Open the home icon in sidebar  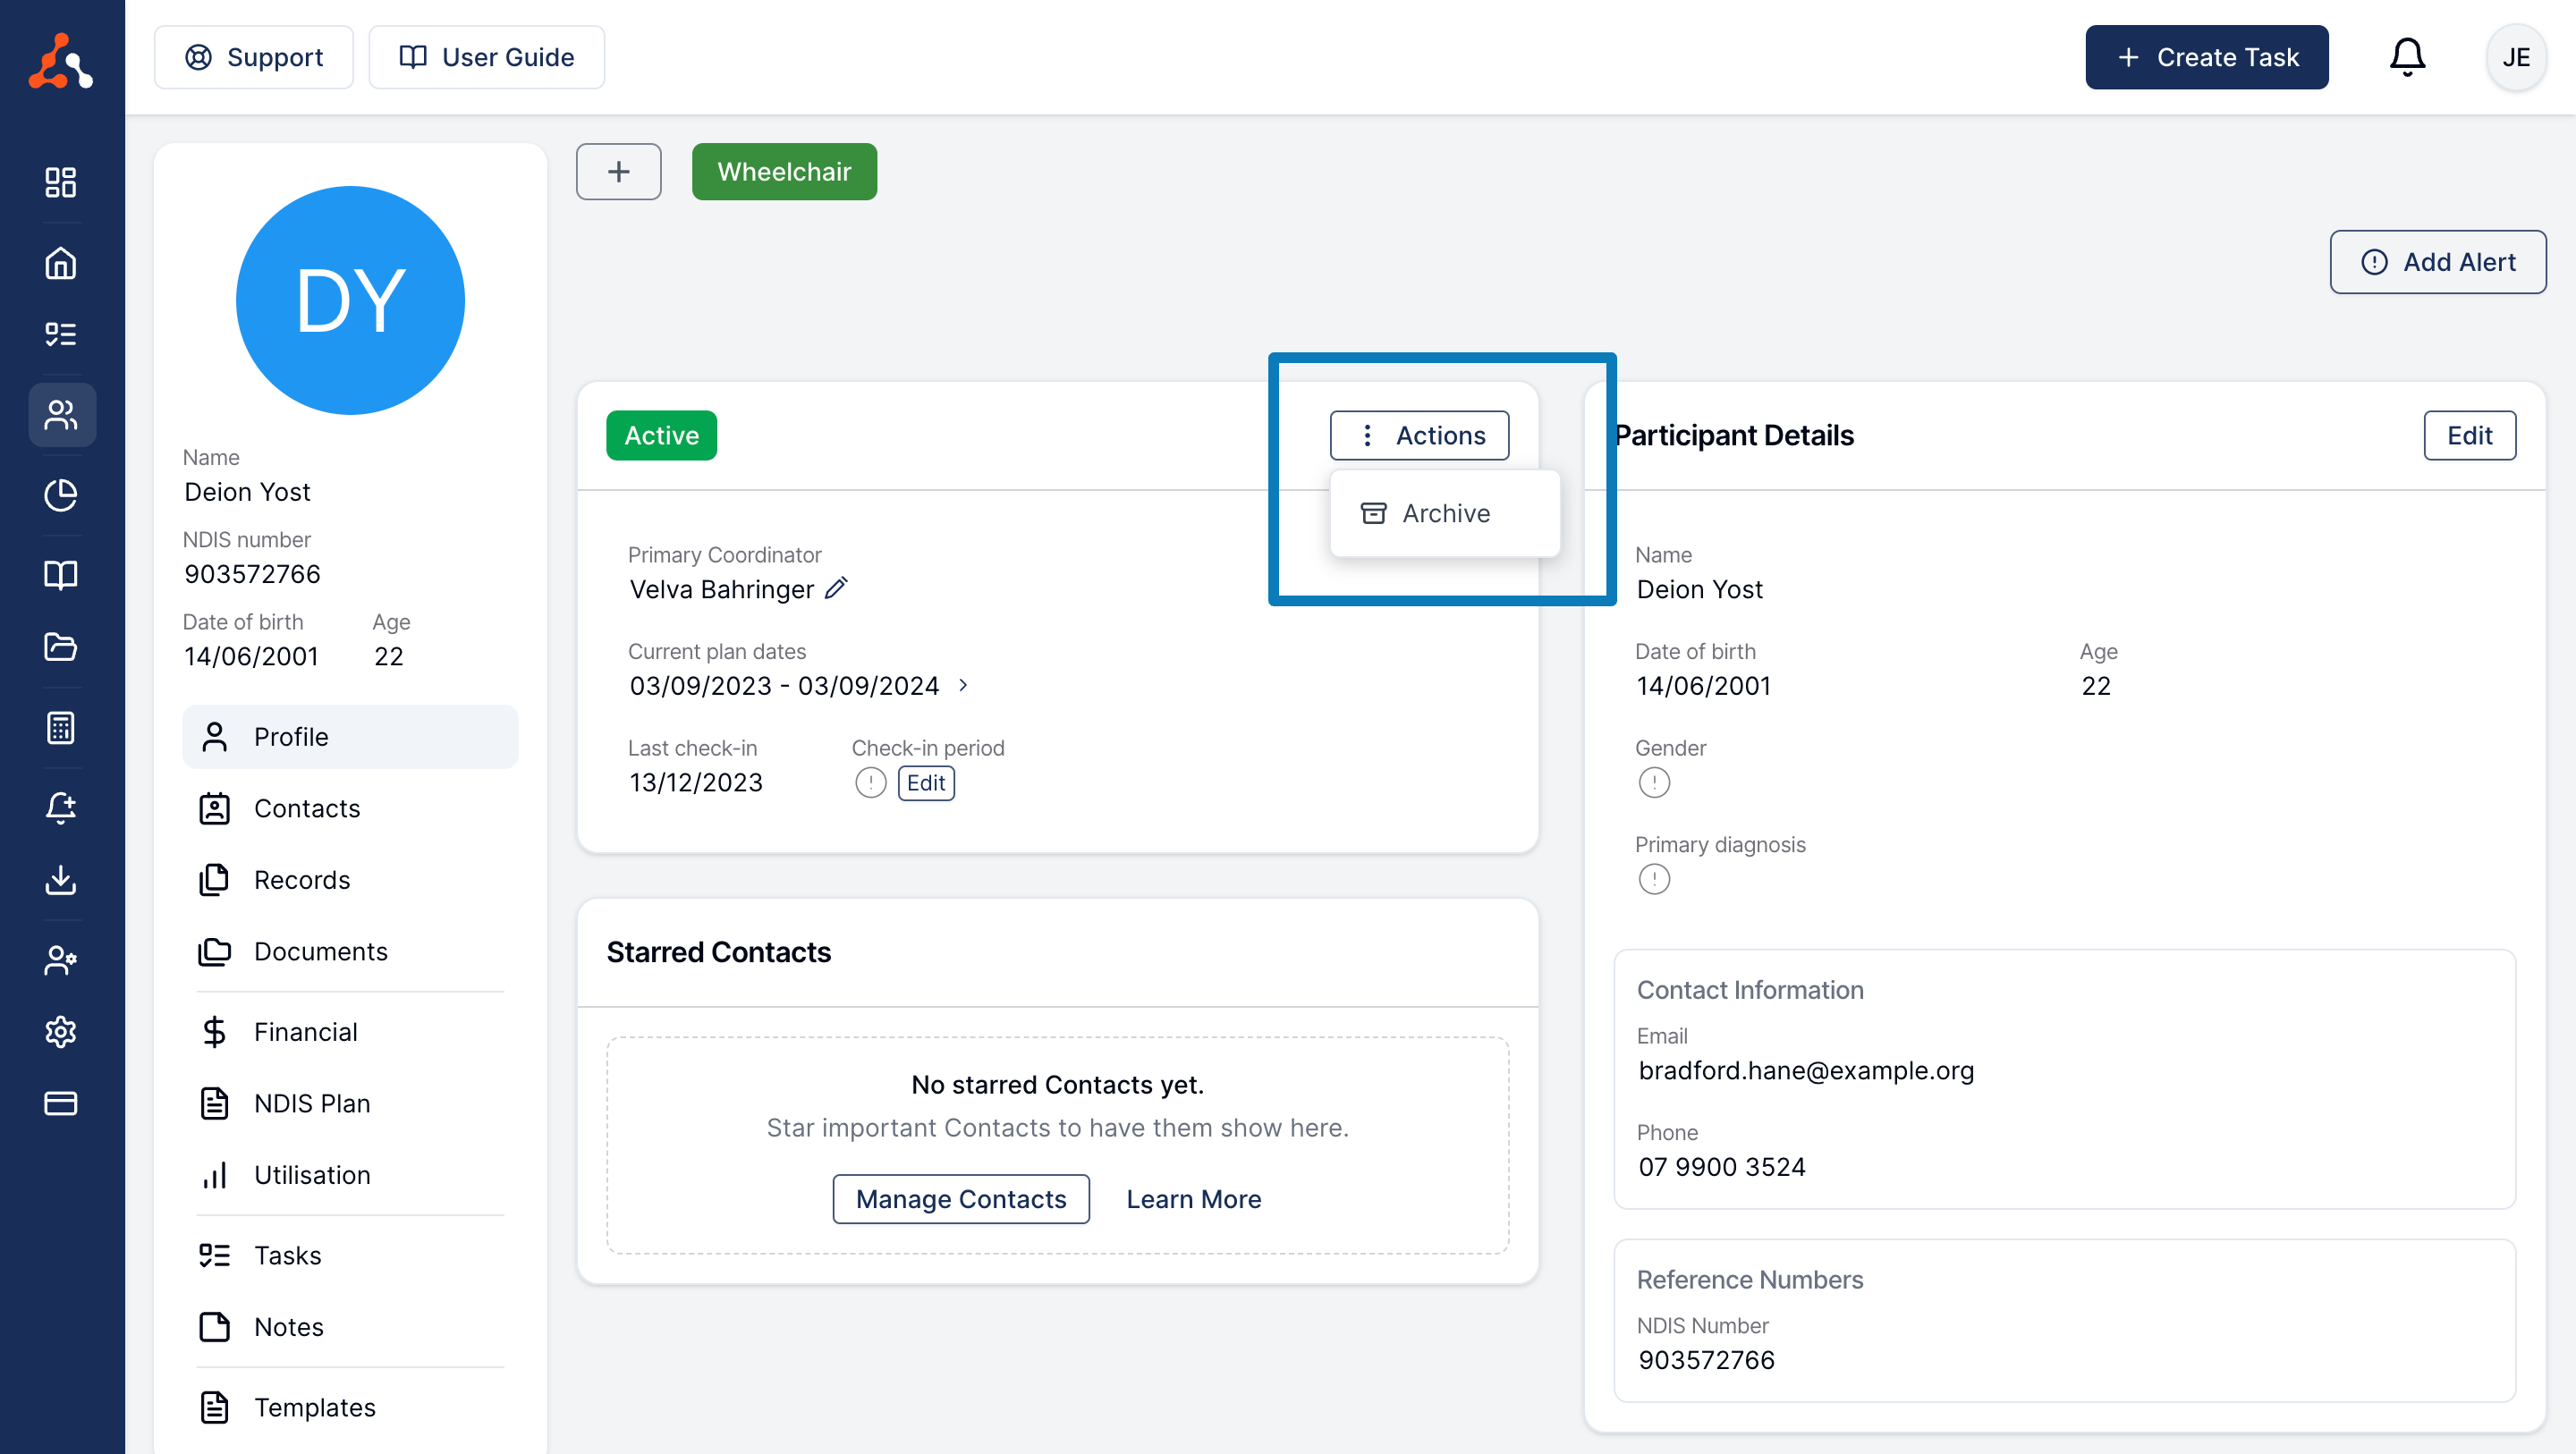pos(61,263)
